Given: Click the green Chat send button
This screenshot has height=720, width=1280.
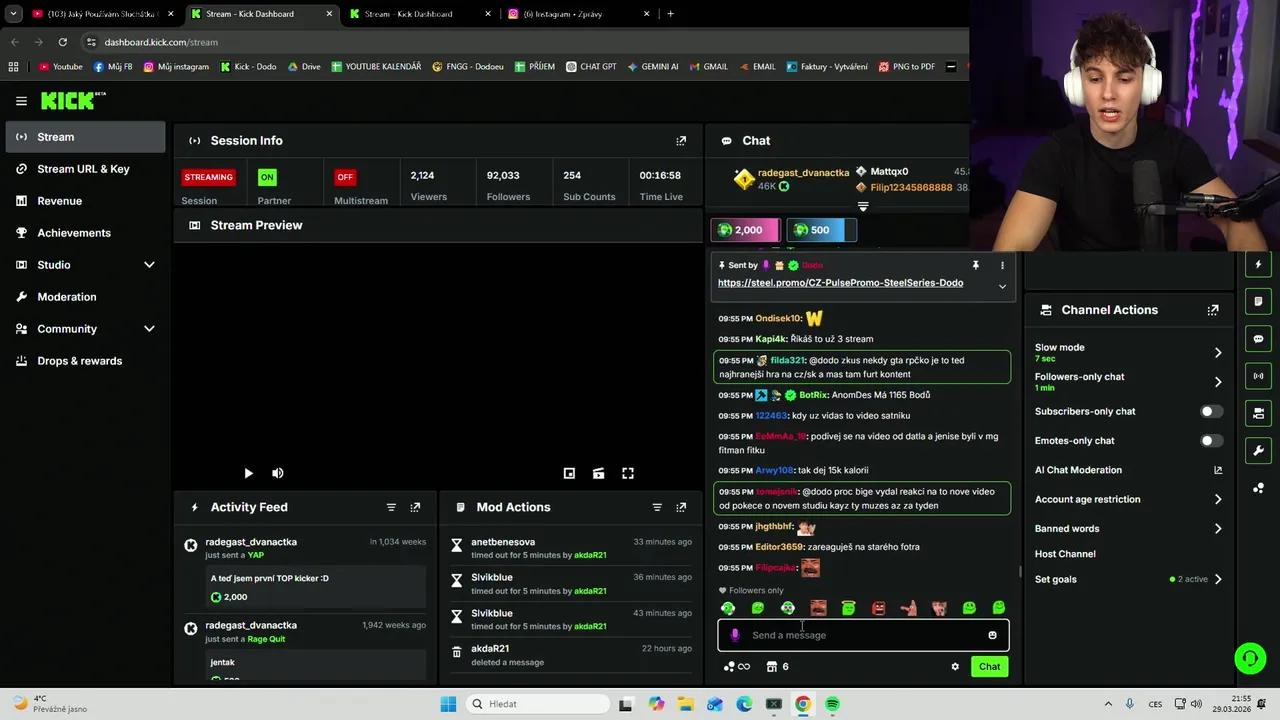Looking at the screenshot, I should (989, 667).
